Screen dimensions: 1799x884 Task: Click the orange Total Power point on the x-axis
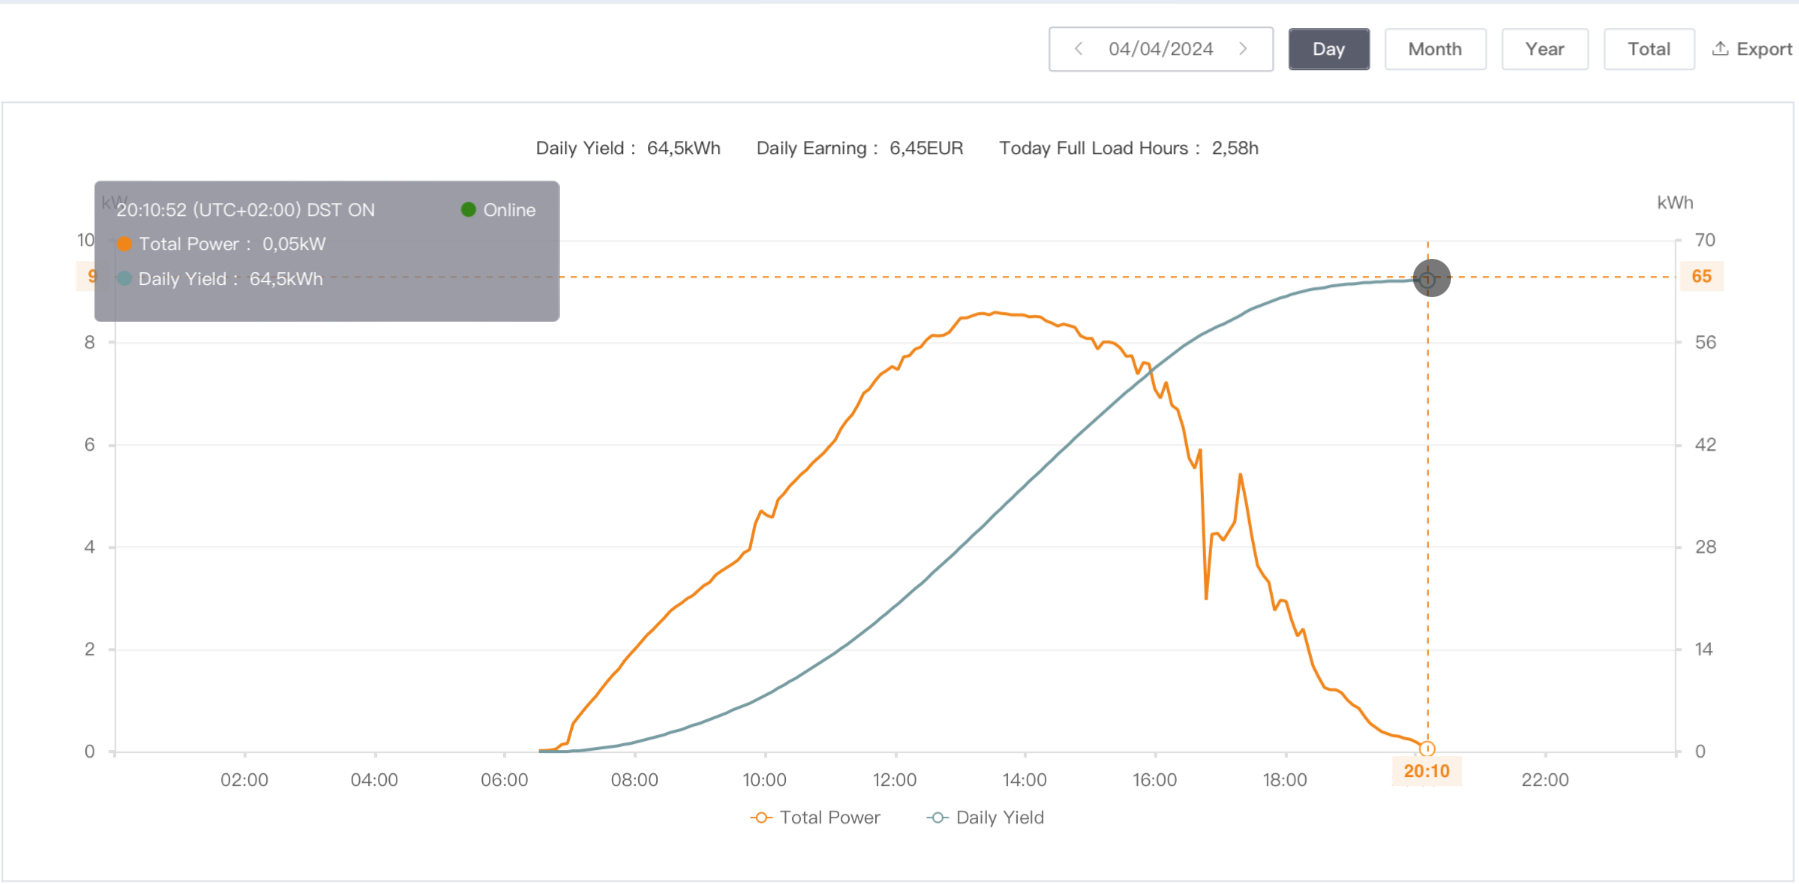point(1427,749)
